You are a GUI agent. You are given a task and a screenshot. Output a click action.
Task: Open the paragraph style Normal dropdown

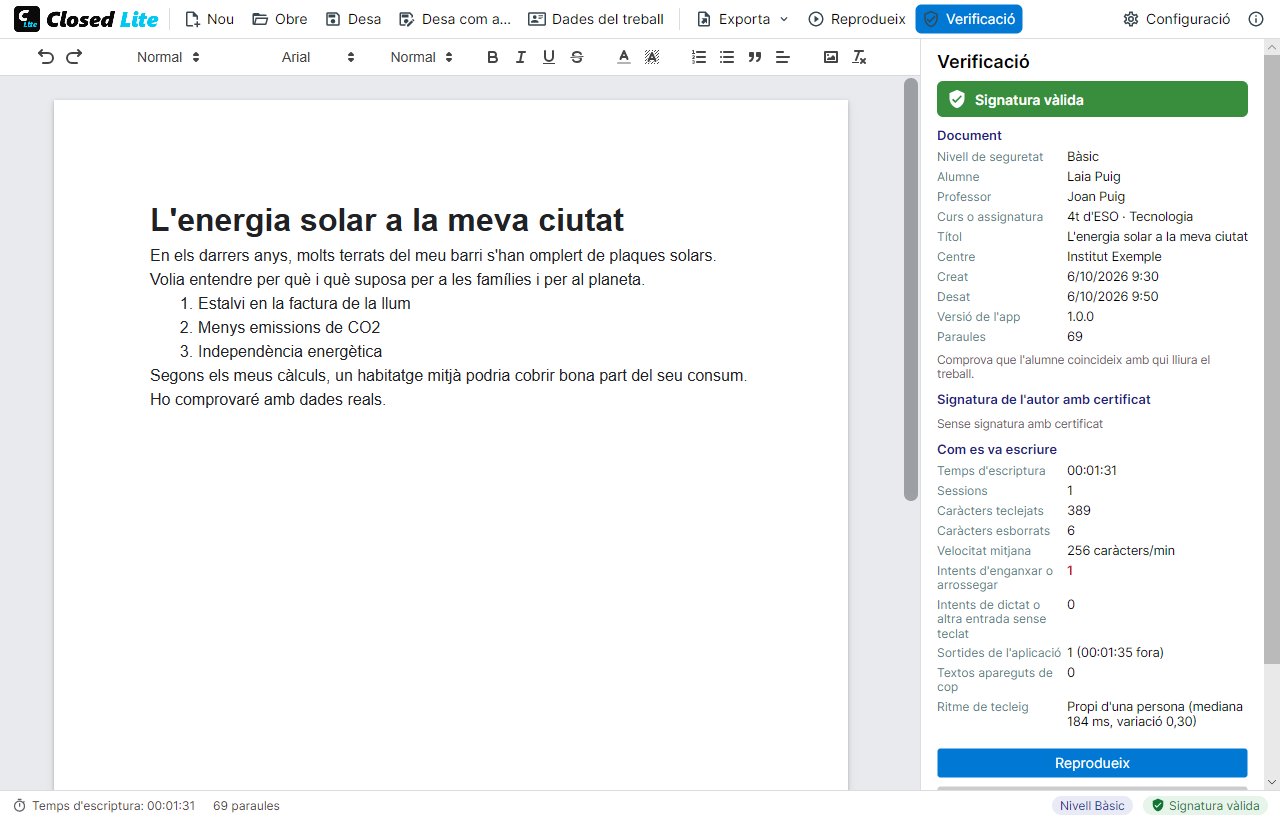tap(168, 57)
